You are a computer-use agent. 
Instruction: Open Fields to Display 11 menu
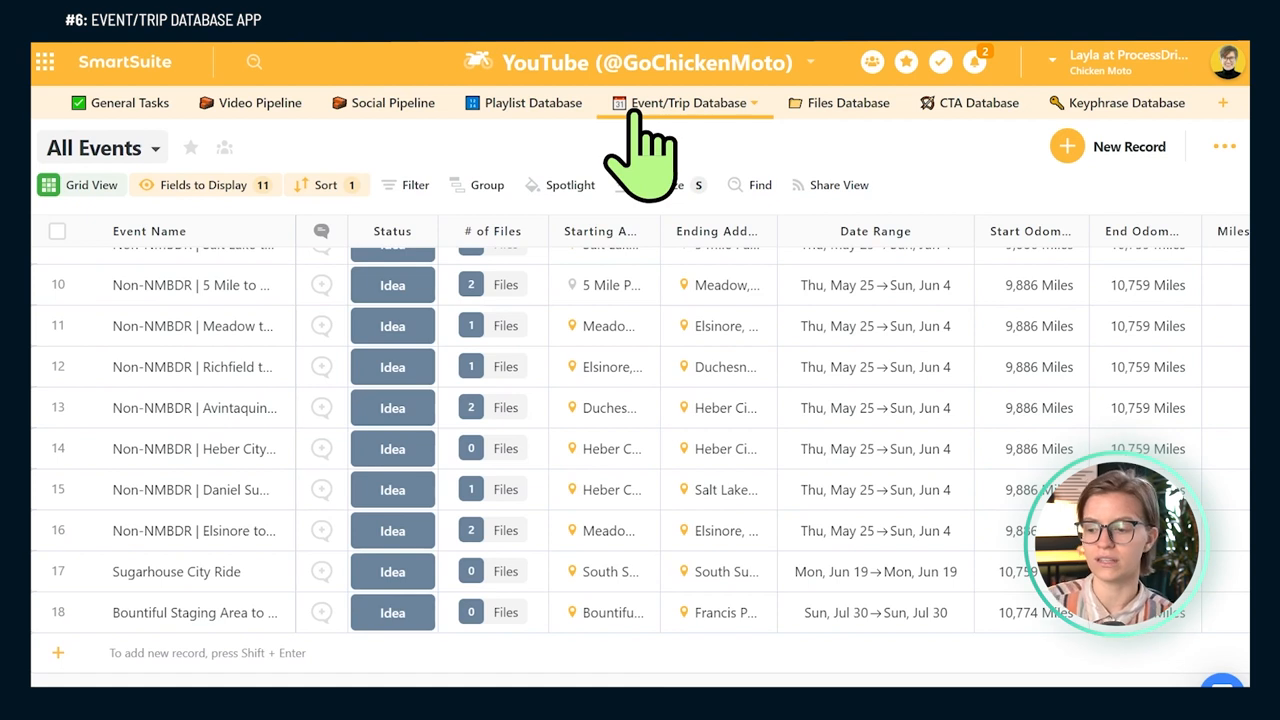205,185
